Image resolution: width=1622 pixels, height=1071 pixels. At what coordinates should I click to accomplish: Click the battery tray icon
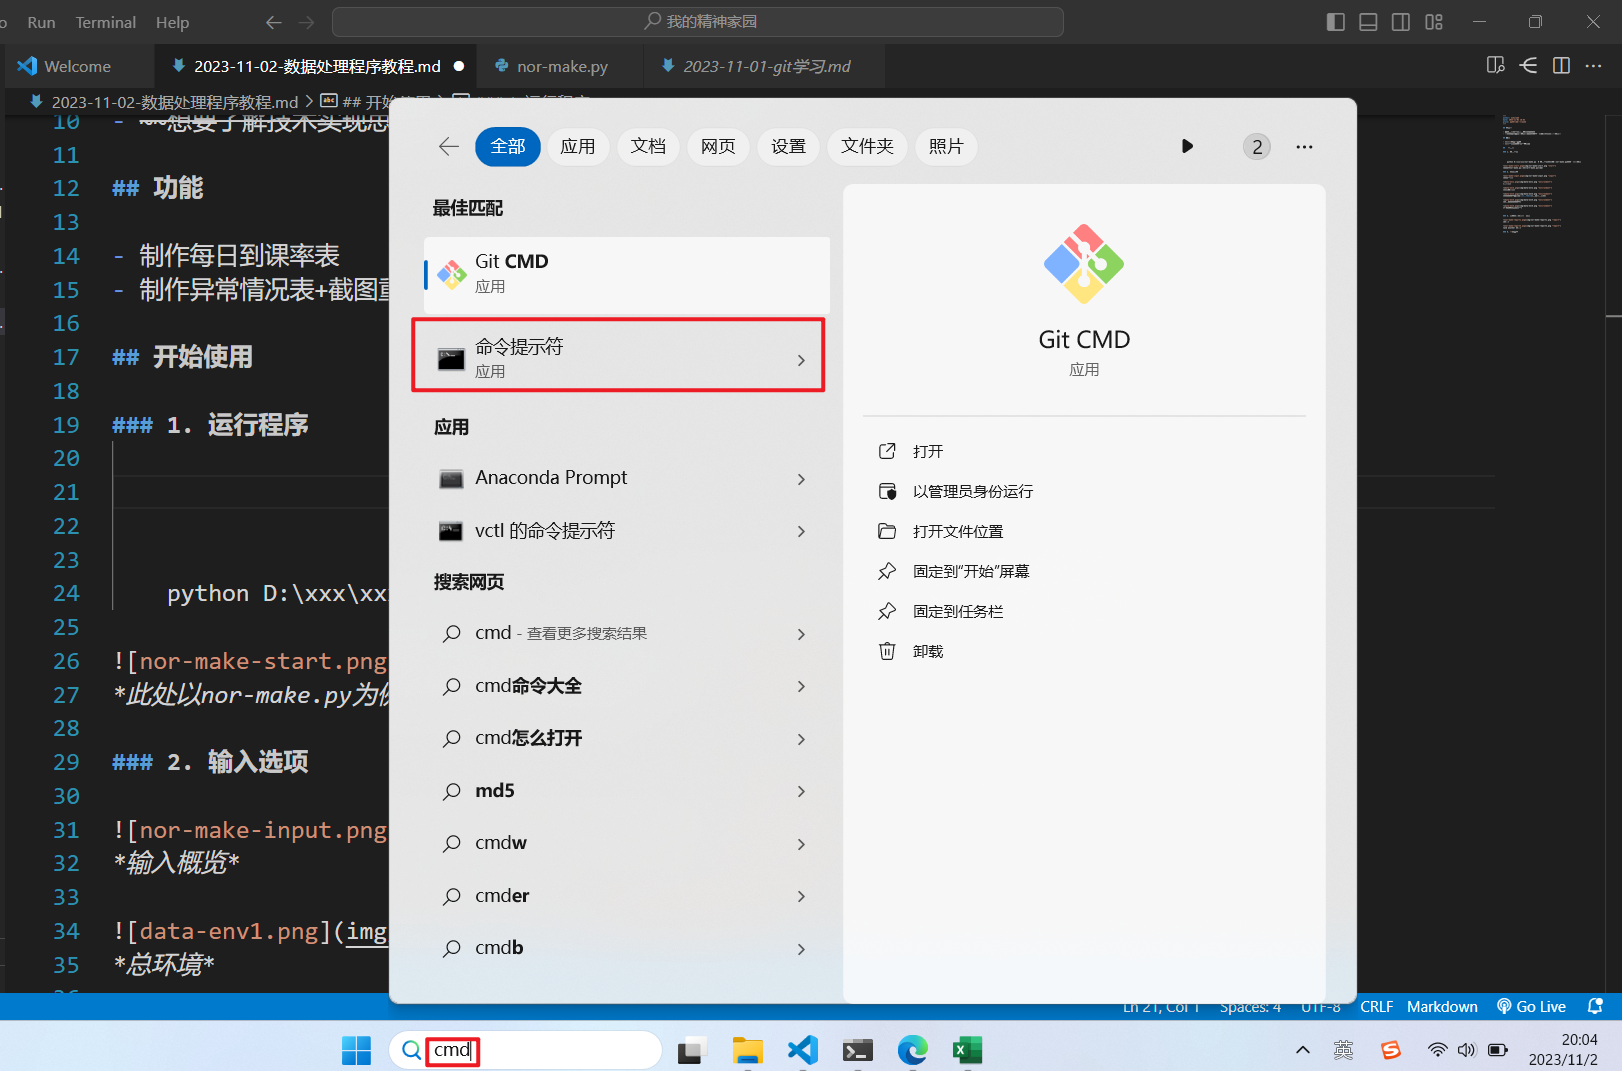click(1498, 1050)
